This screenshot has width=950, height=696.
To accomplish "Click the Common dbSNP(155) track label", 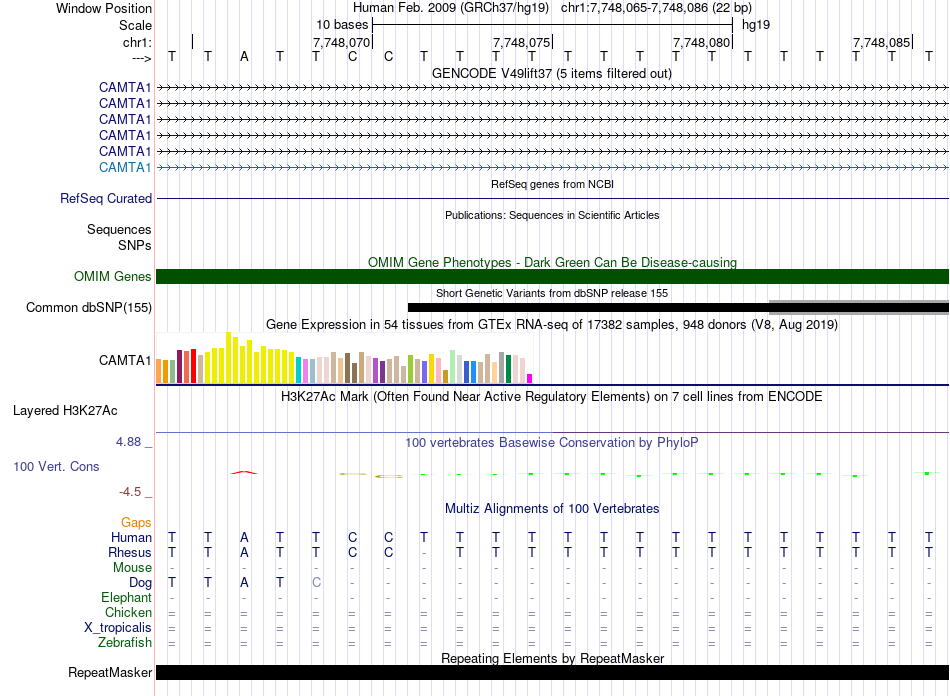I will tap(89, 308).
